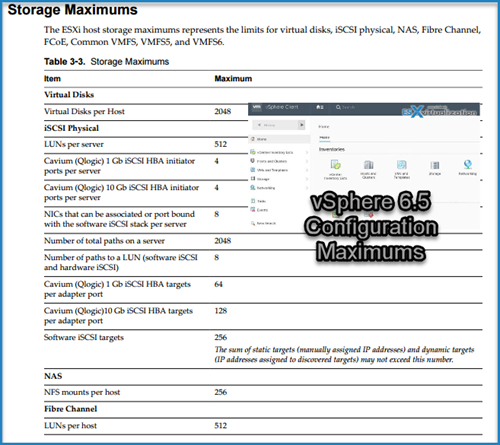
Task: Click the 64 maximum value
Action: [x=218, y=284]
